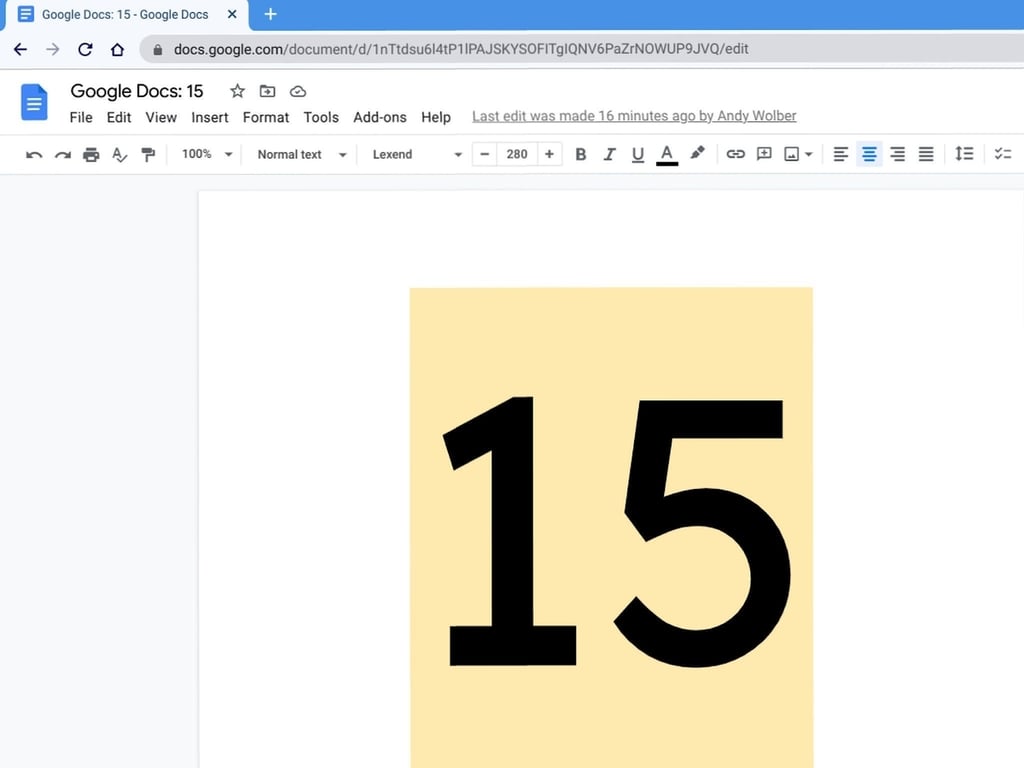Open the Normal text style dropdown
This screenshot has width=1024, height=768.
302,155
